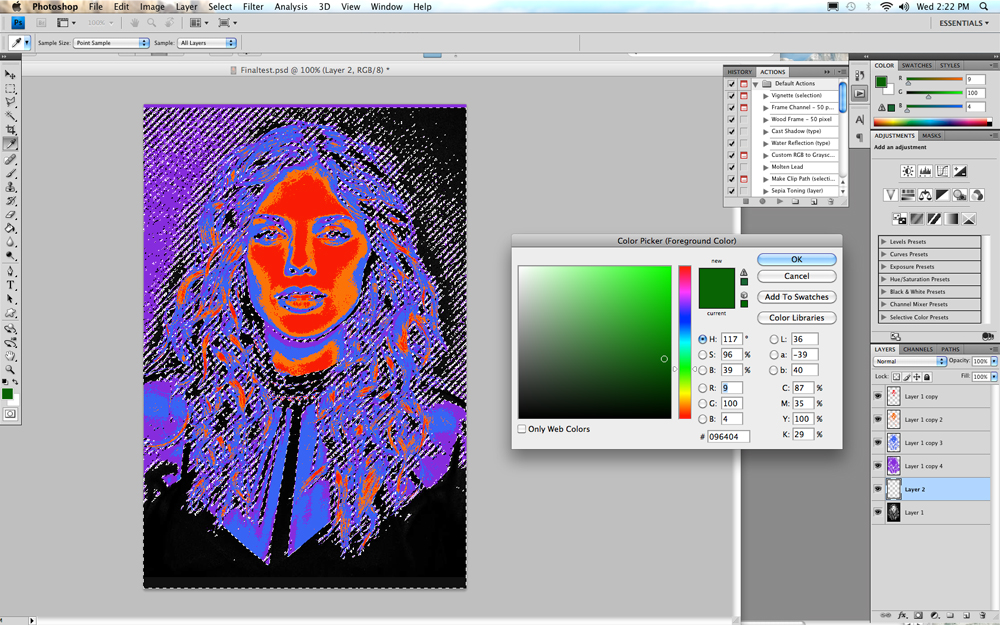Open the Sample Size dropdown
Viewport: 1000px width, 625px height.
tap(111, 43)
